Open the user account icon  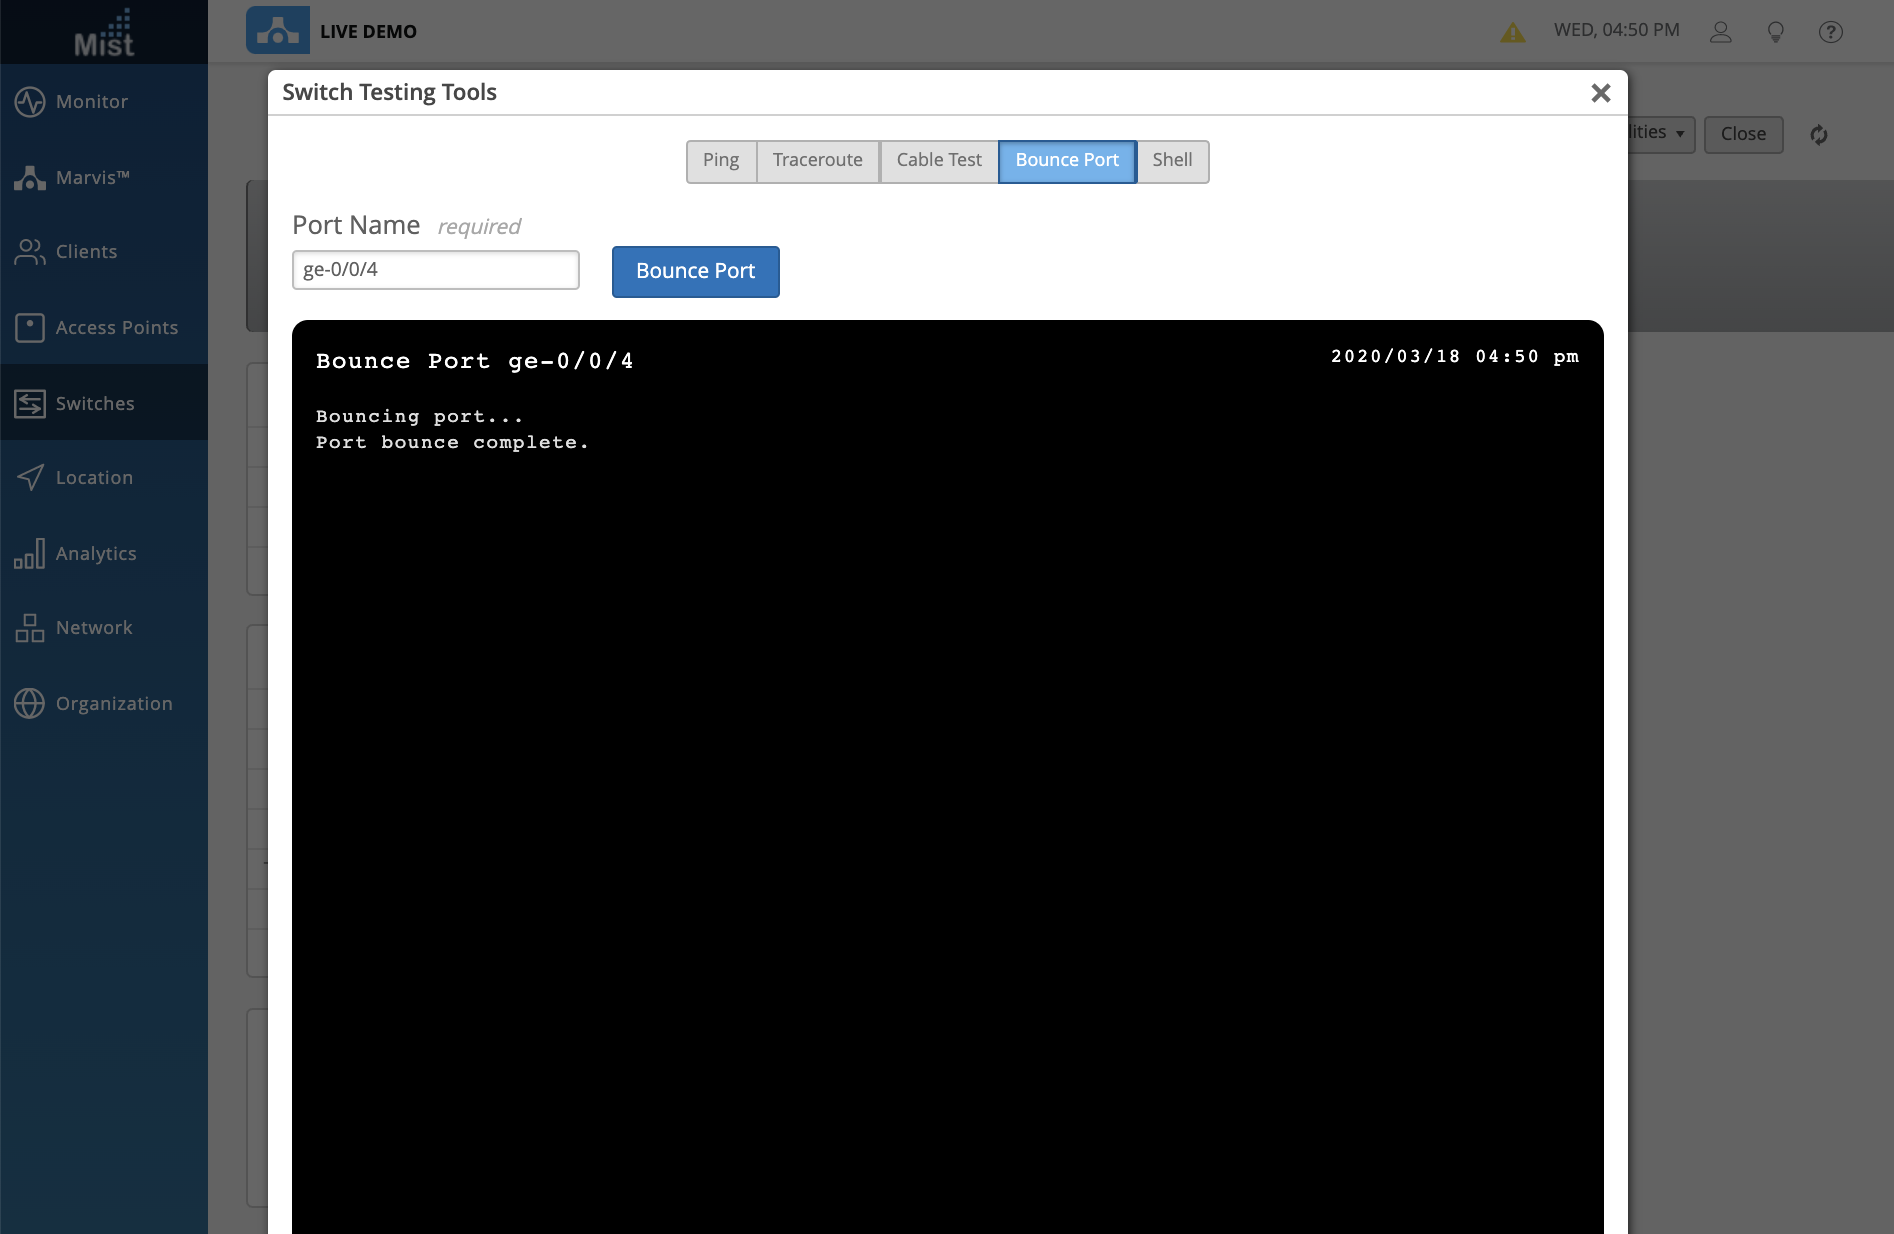[1721, 32]
